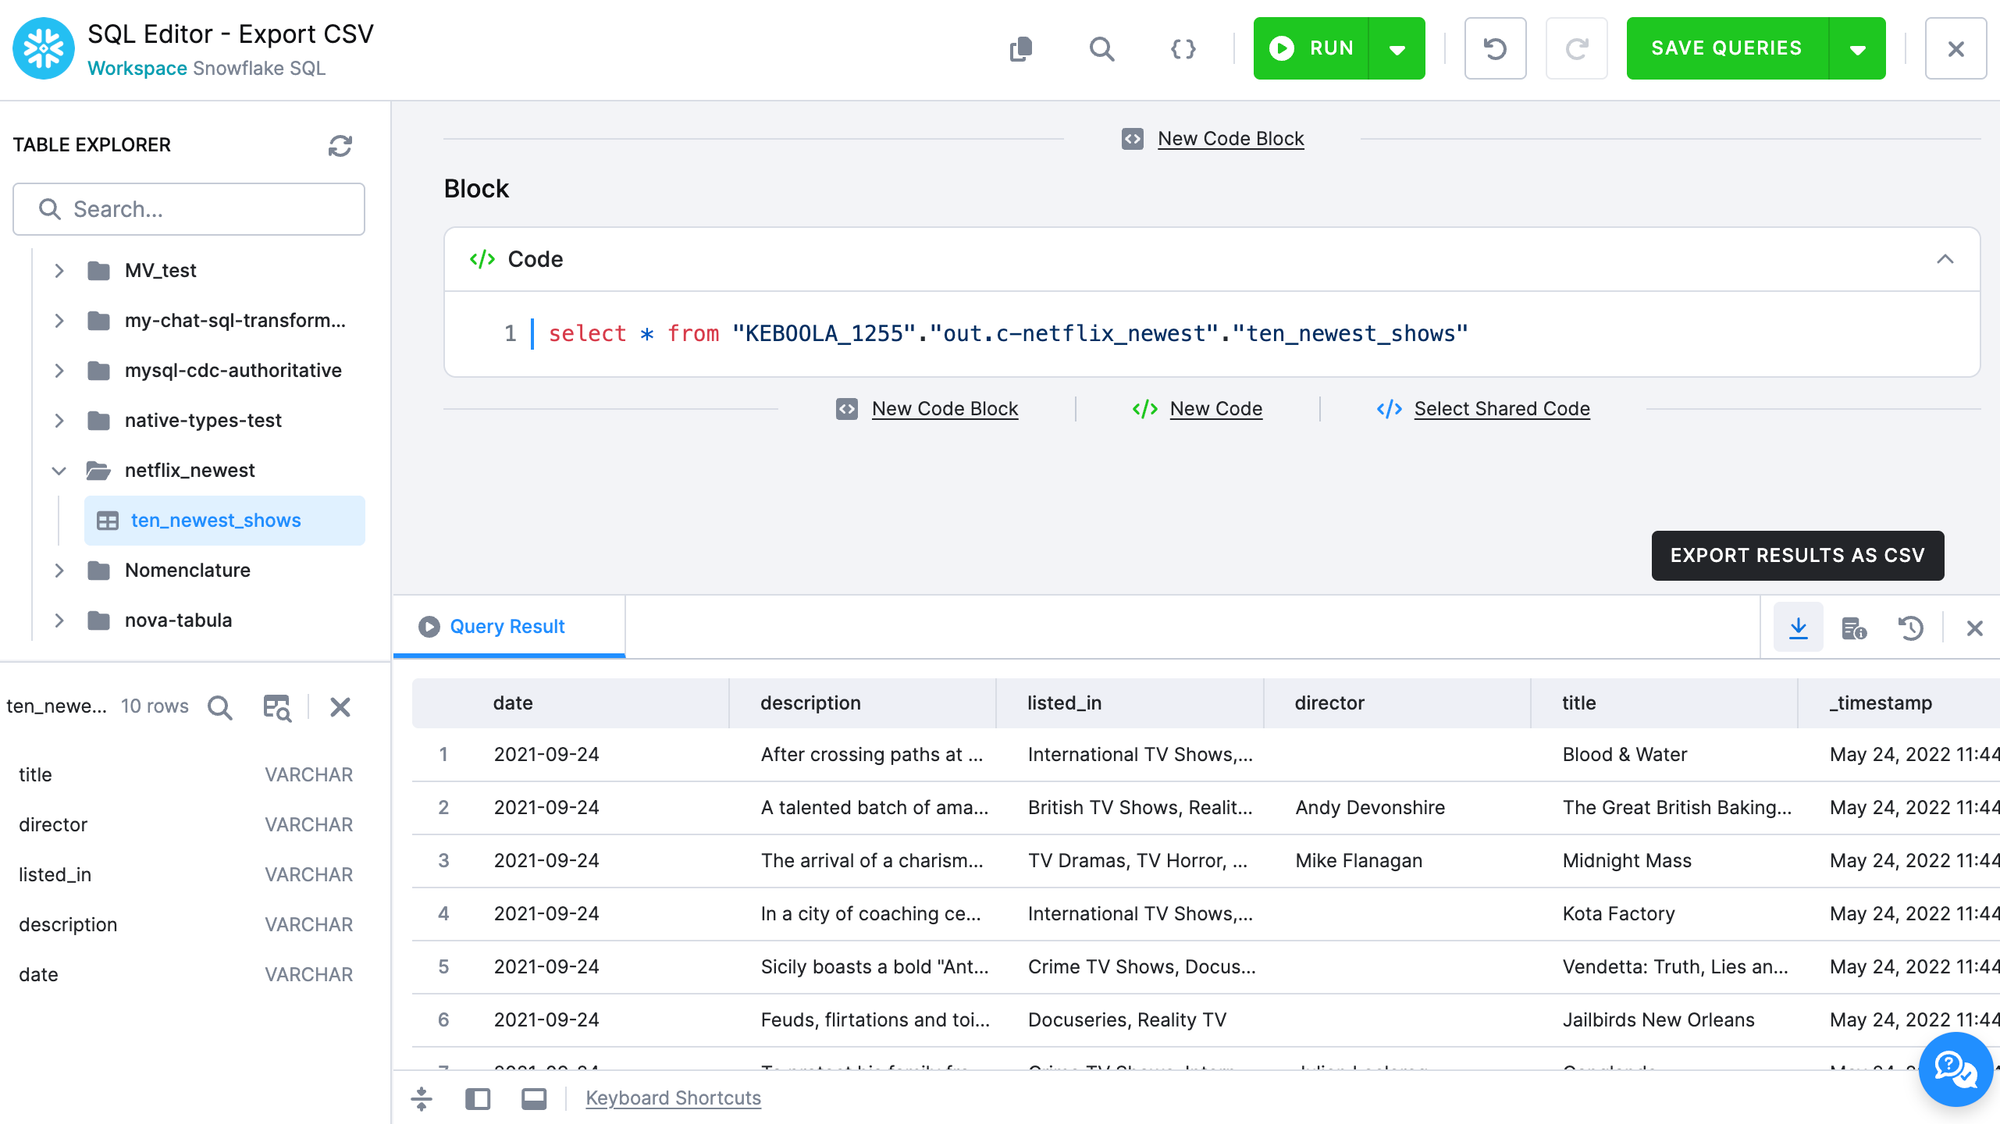Open the RUN button dropdown

coord(1398,47)
